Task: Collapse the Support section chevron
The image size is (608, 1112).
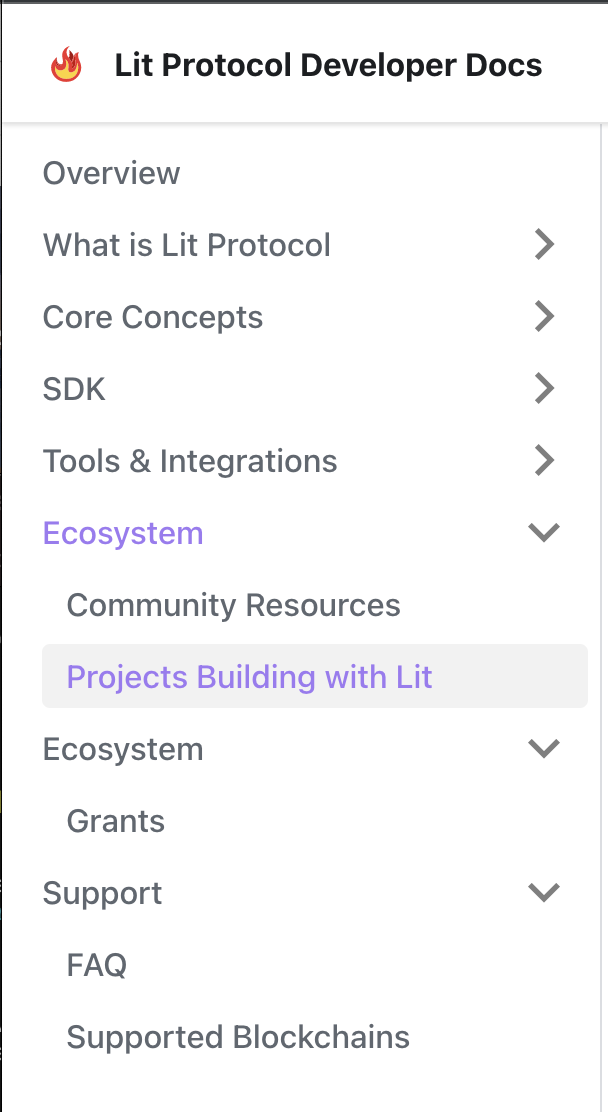Action: (544, 893)
